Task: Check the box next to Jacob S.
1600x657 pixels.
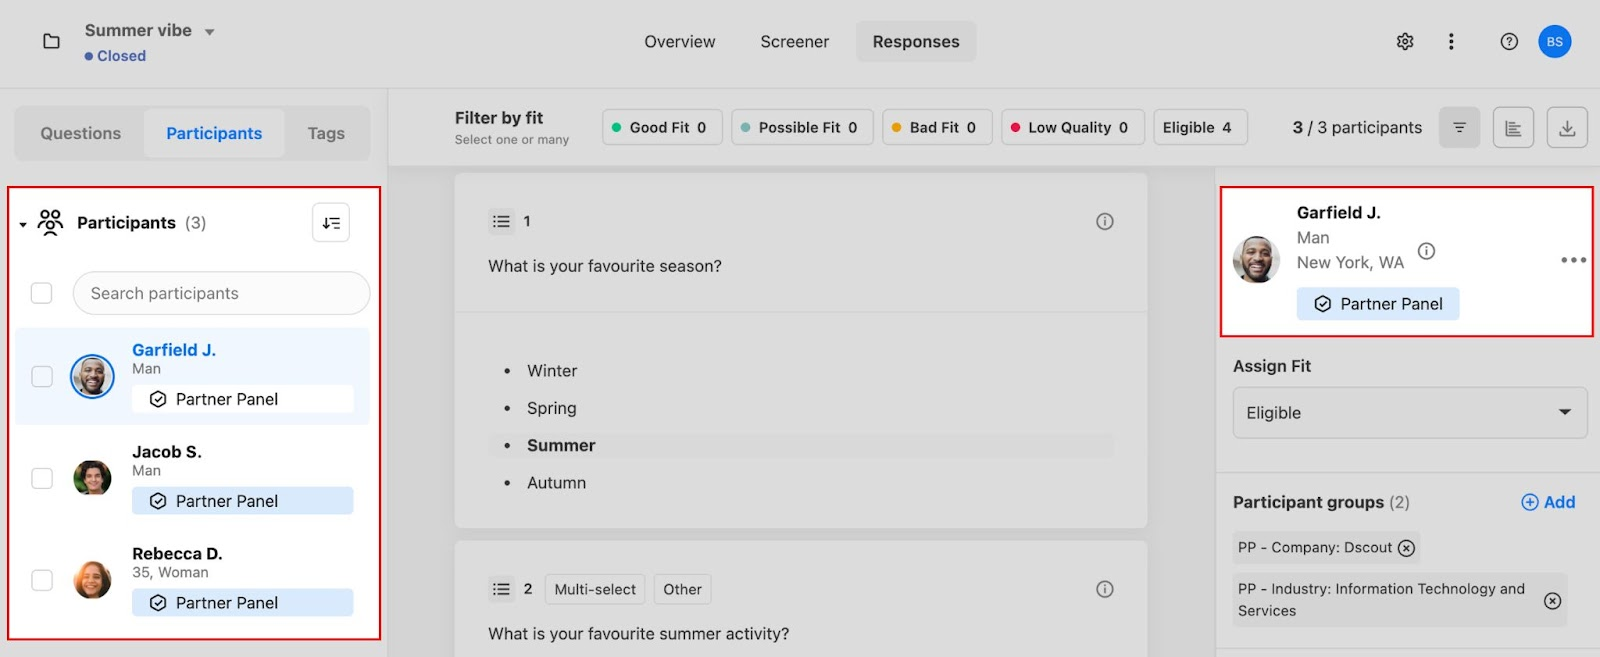Action: [x=42, y=478]
